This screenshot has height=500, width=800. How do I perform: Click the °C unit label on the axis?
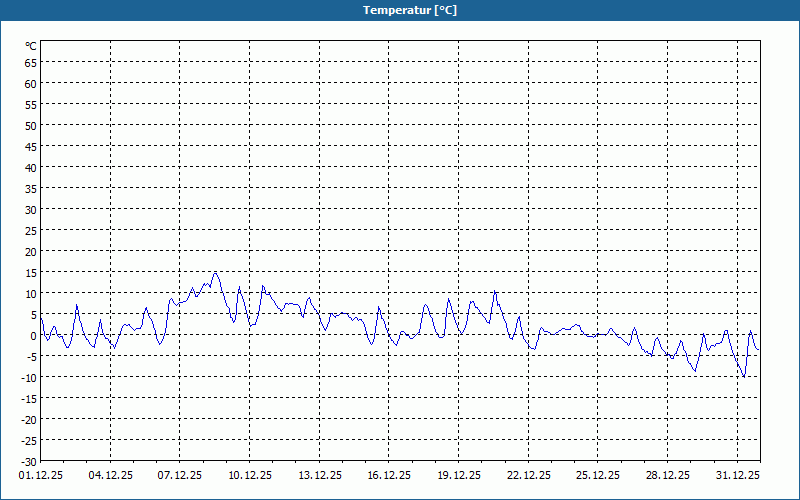pyautogui.click(x=31, y=46)
